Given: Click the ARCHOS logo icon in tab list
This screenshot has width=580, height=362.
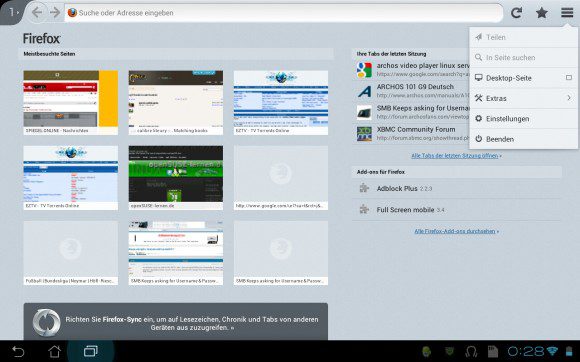Looking at the screenshot, I should [x=364, y=91].
